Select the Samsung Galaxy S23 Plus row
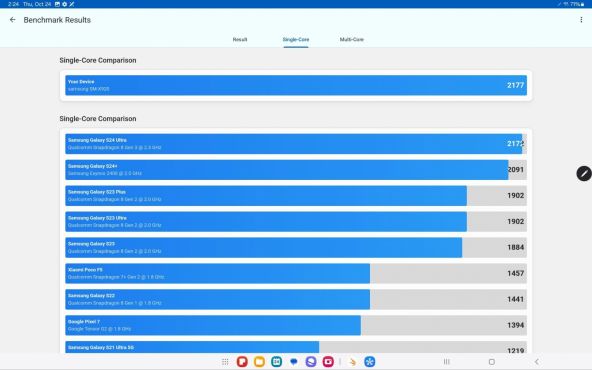592x370 pixels. [x=296, y=196]
